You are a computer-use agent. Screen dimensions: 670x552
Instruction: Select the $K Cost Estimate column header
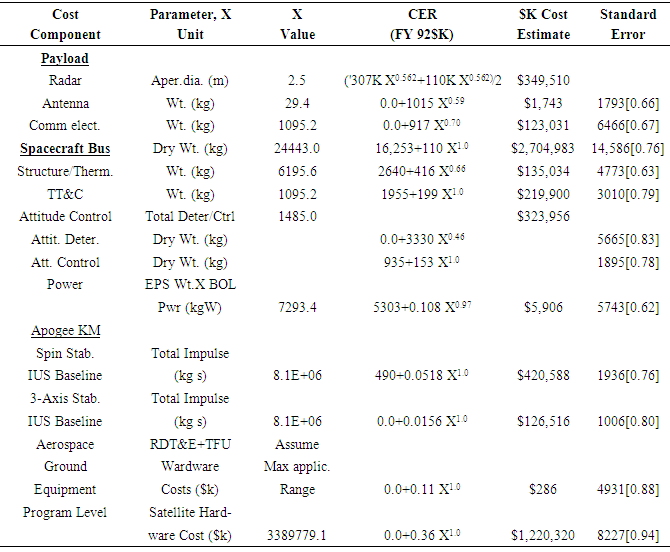544,24
